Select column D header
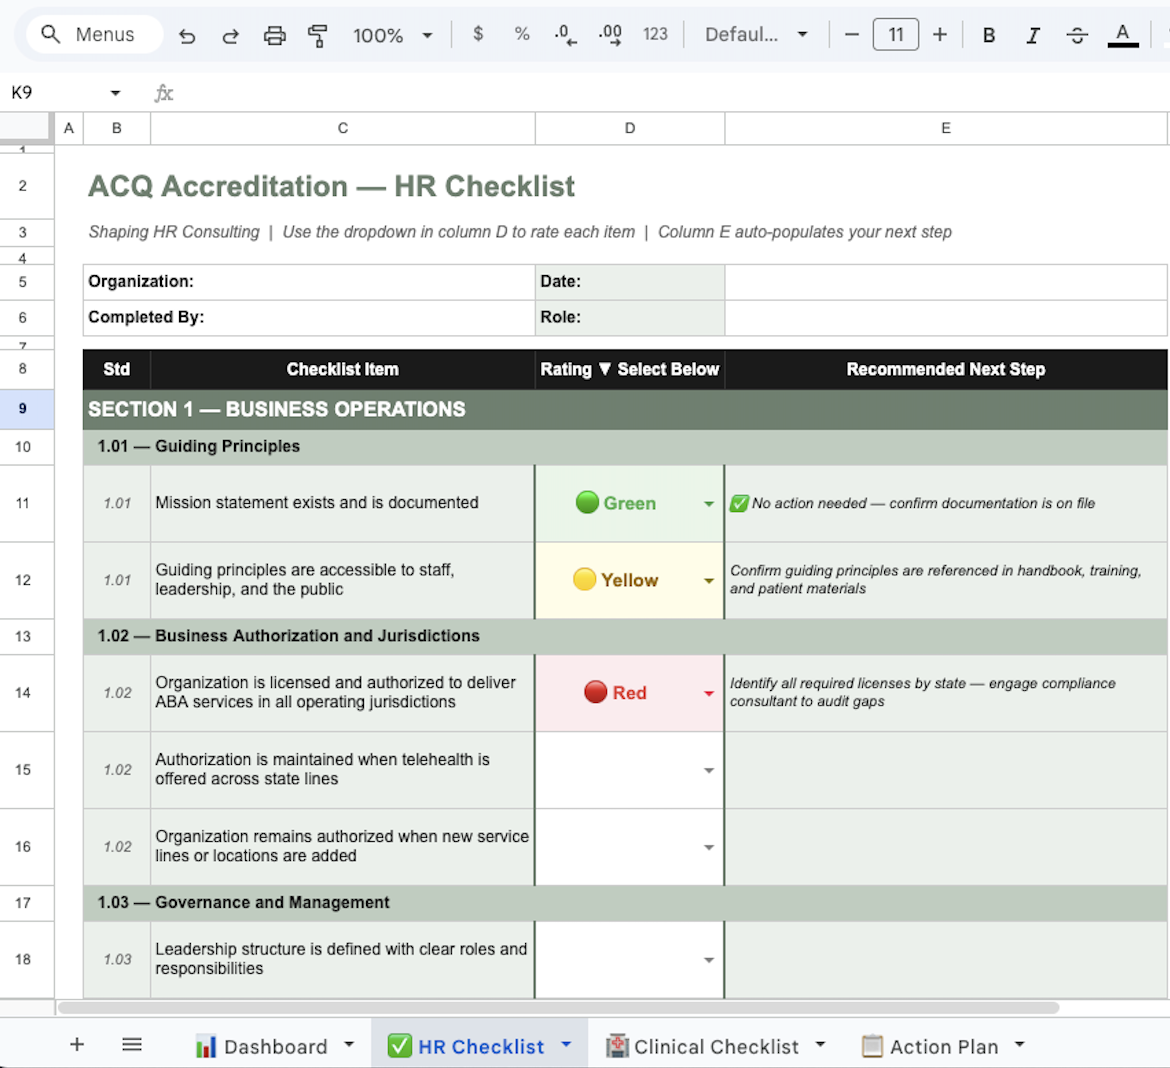This screenshot has width=1170, height=1068. click(x=630, y=128)
